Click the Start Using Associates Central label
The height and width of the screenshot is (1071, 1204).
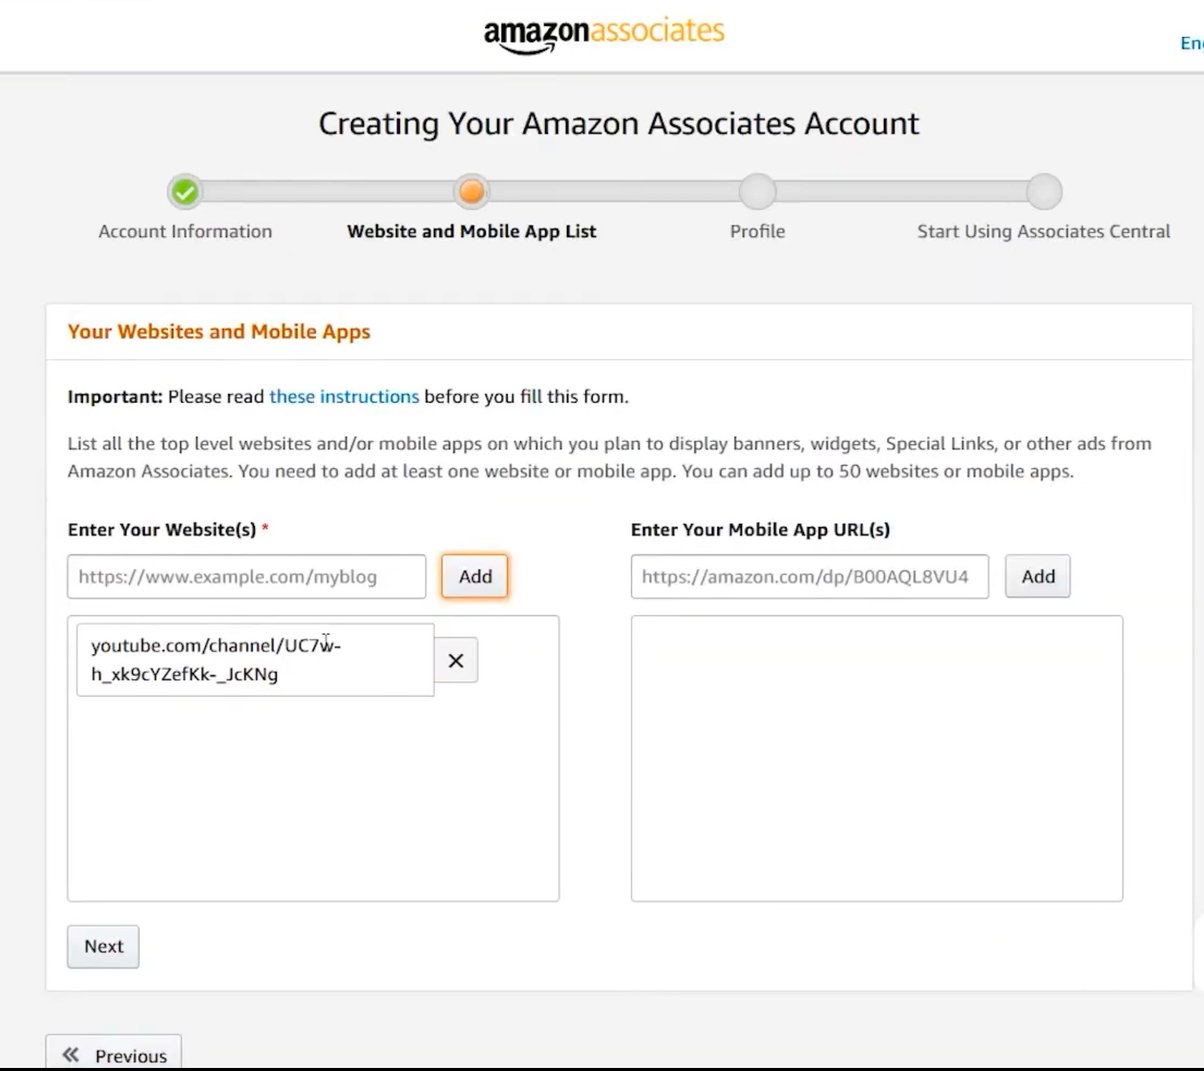(x=1044, y=231)
